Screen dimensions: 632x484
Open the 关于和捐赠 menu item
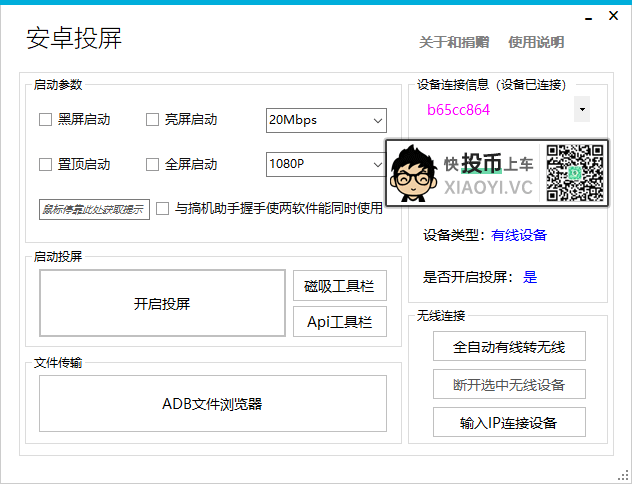coord(453,42)
